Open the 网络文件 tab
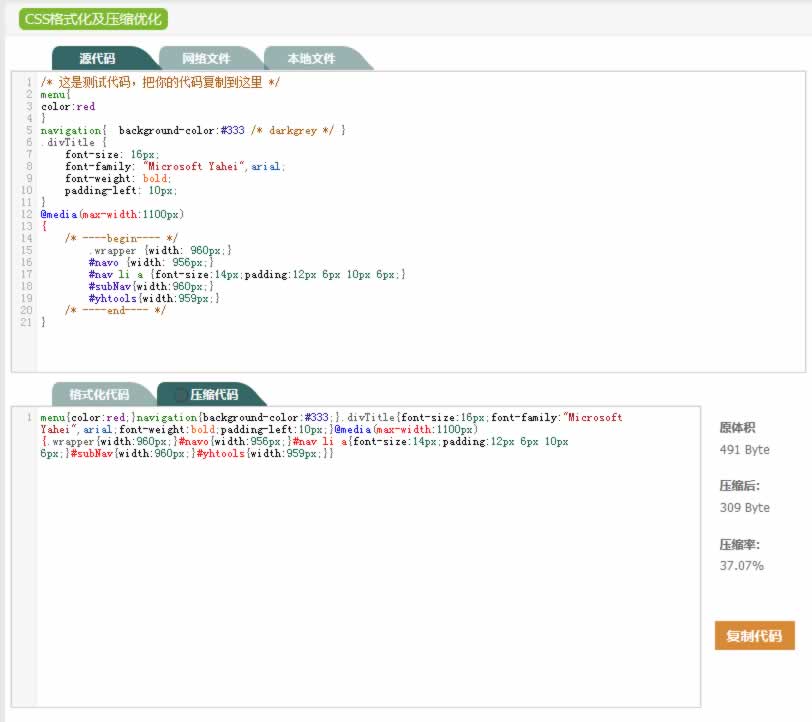The width and height of the screenshot is (812, 722). pyautogui.click(x=206, y=58)
